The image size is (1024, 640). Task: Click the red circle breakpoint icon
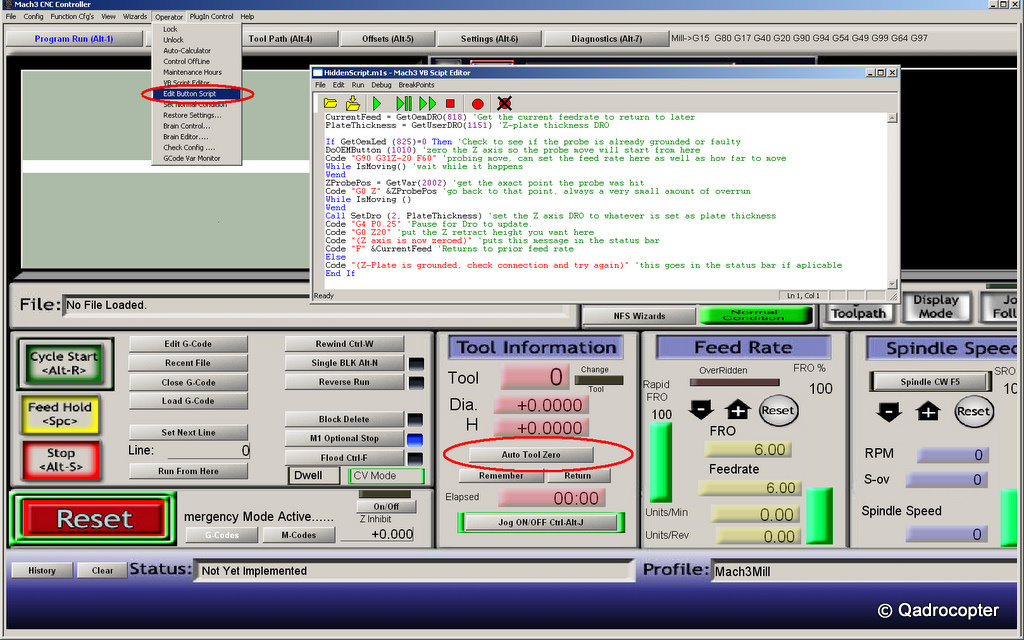point(477,103)
